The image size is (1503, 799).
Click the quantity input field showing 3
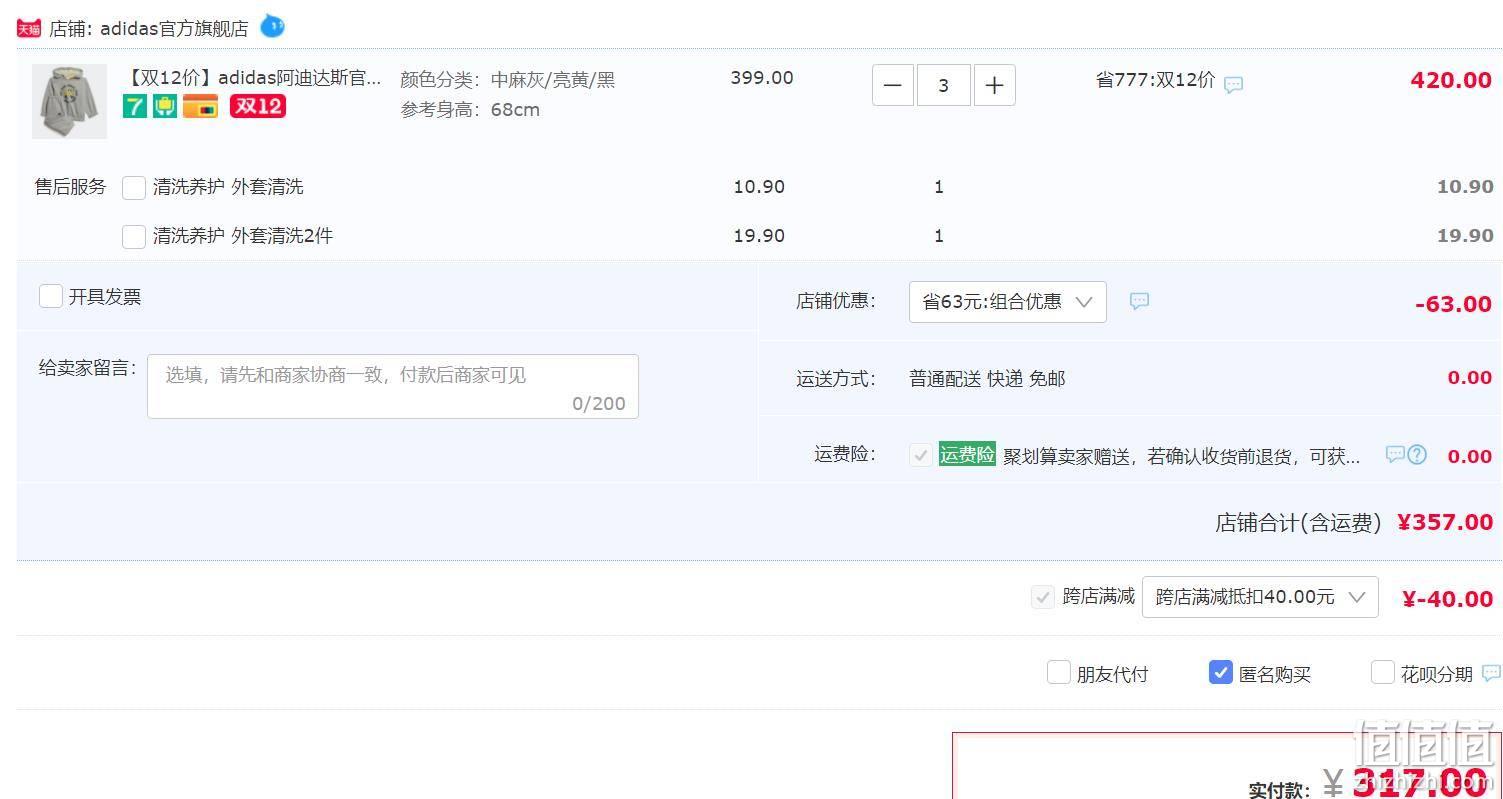(943, 85)
